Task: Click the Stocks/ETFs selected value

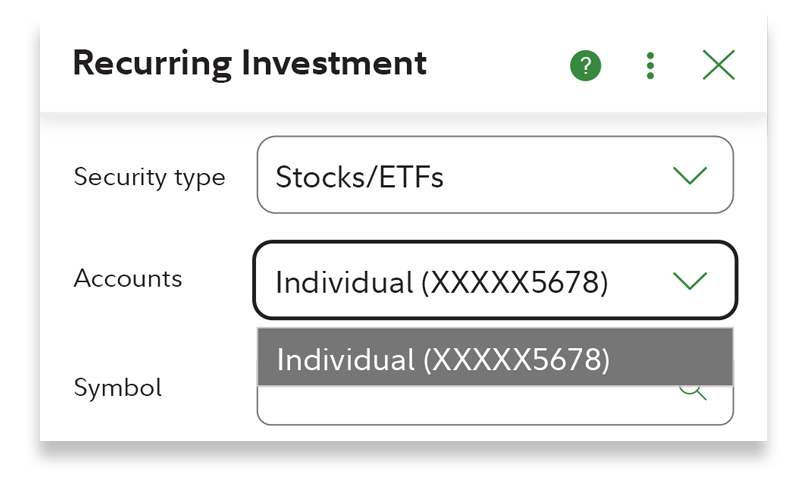Action: point(359,177)
